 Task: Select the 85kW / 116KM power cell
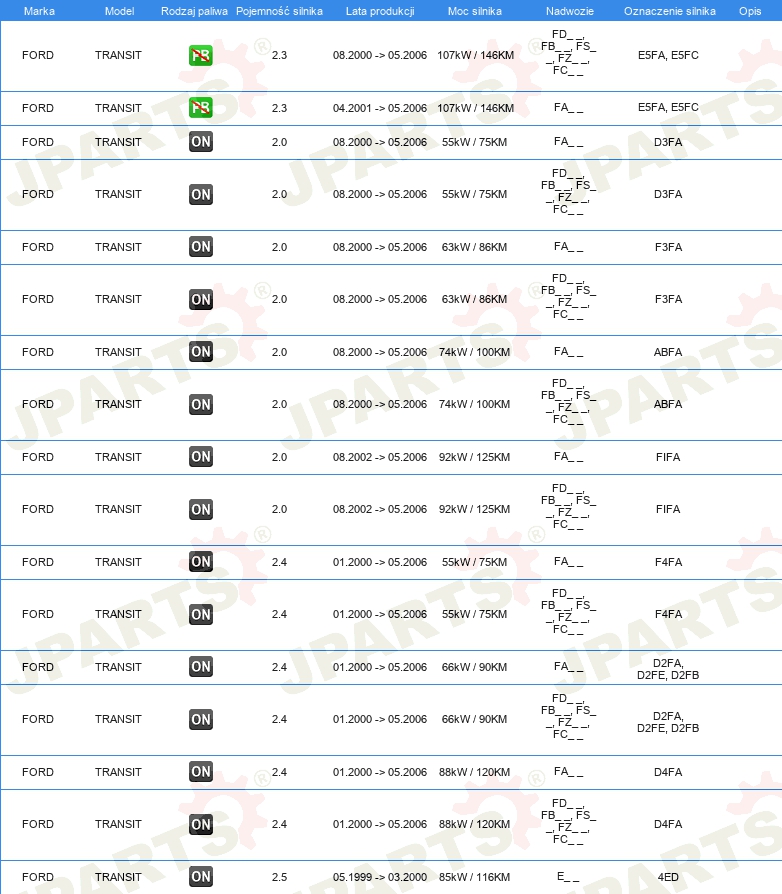[x=475, y=877]
